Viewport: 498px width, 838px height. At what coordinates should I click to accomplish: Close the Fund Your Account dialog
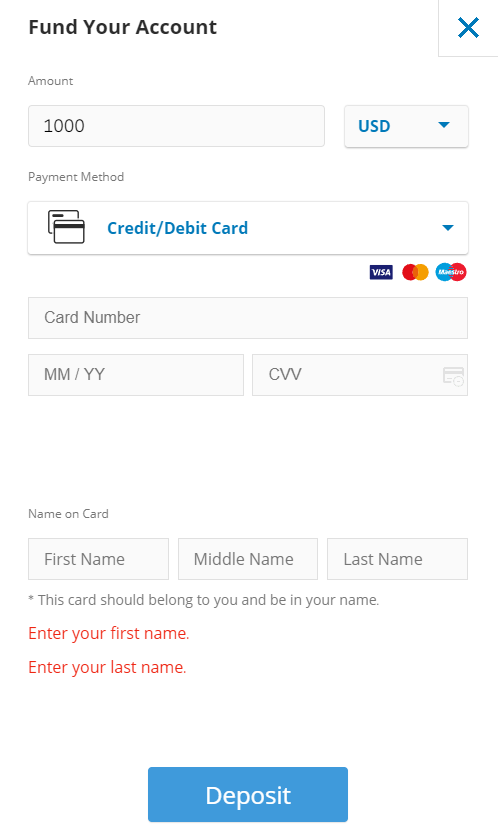tap(468, 27)
